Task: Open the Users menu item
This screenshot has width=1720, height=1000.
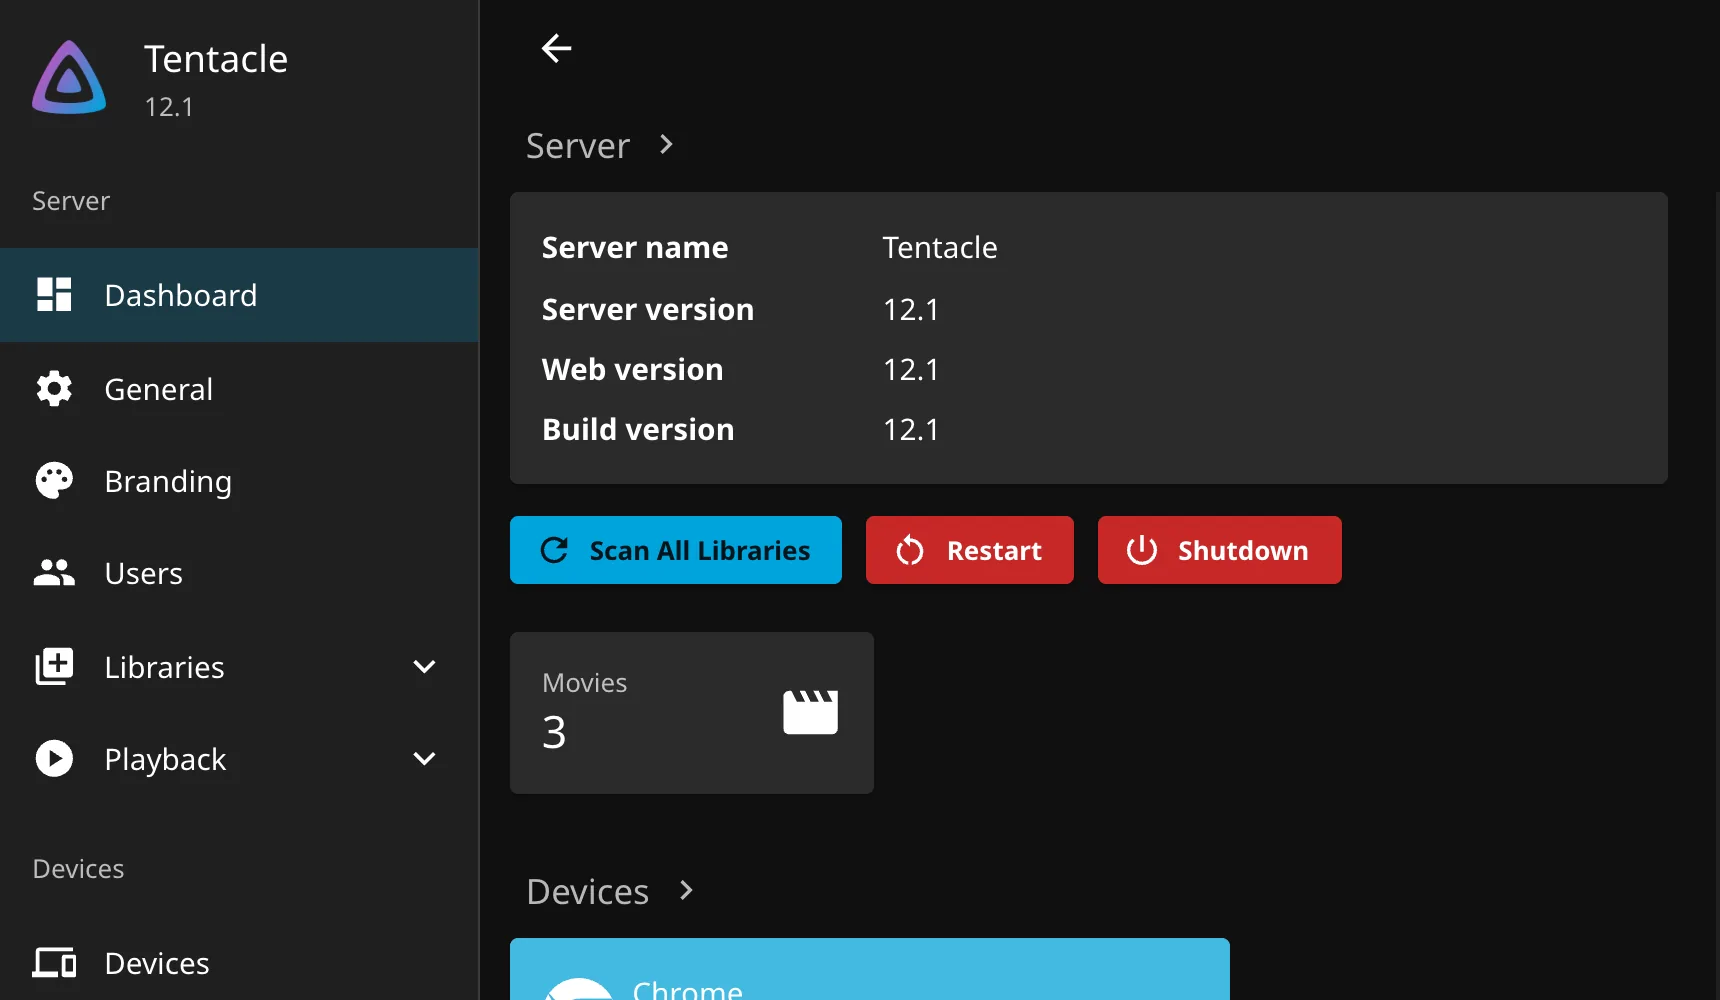Action: pos(240,573)
